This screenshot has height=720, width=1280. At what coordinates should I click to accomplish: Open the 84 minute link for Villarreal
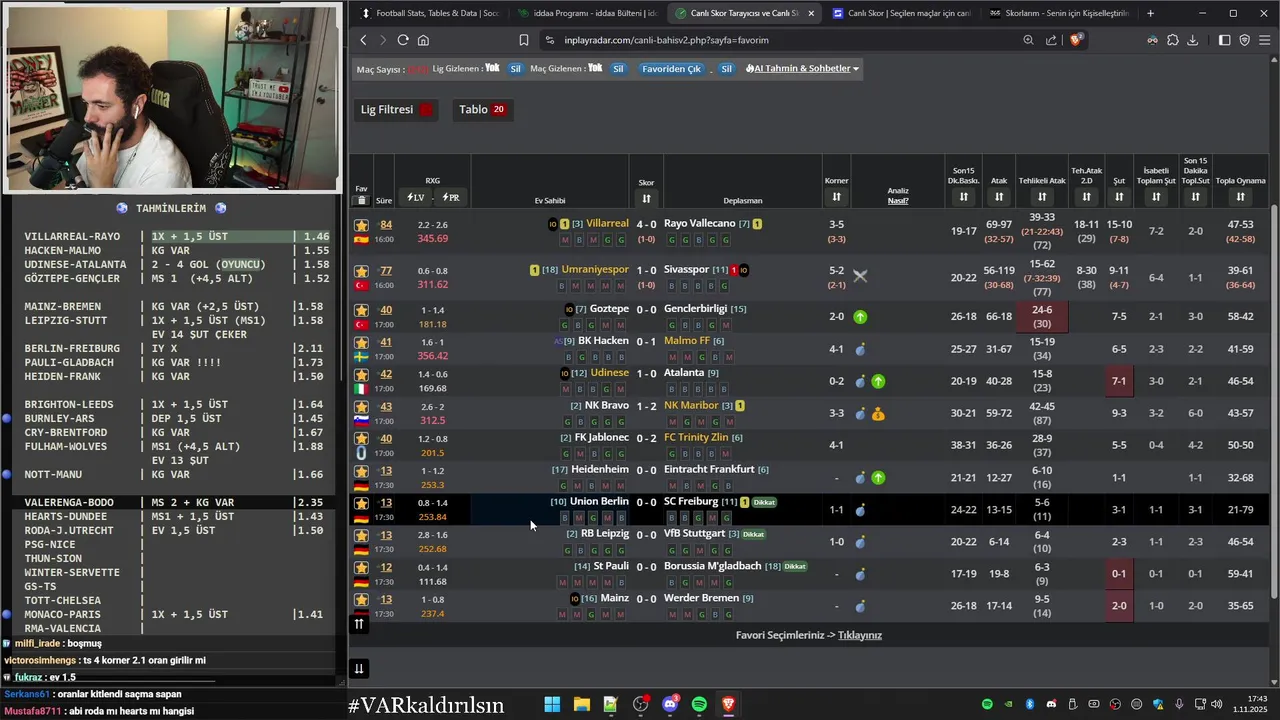point(386,225)
